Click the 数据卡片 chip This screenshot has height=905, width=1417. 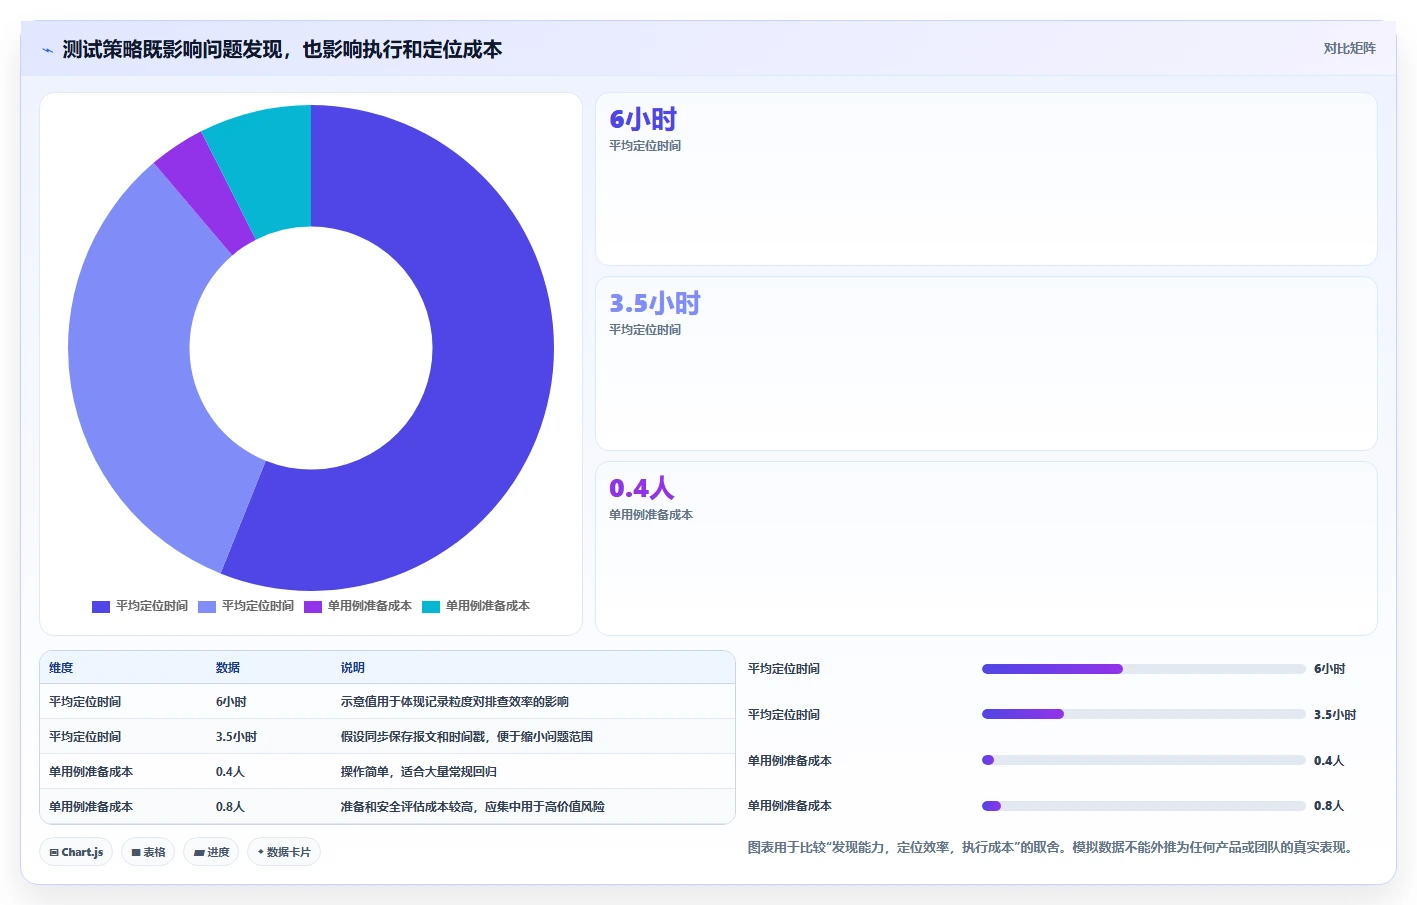coord(284,852)
